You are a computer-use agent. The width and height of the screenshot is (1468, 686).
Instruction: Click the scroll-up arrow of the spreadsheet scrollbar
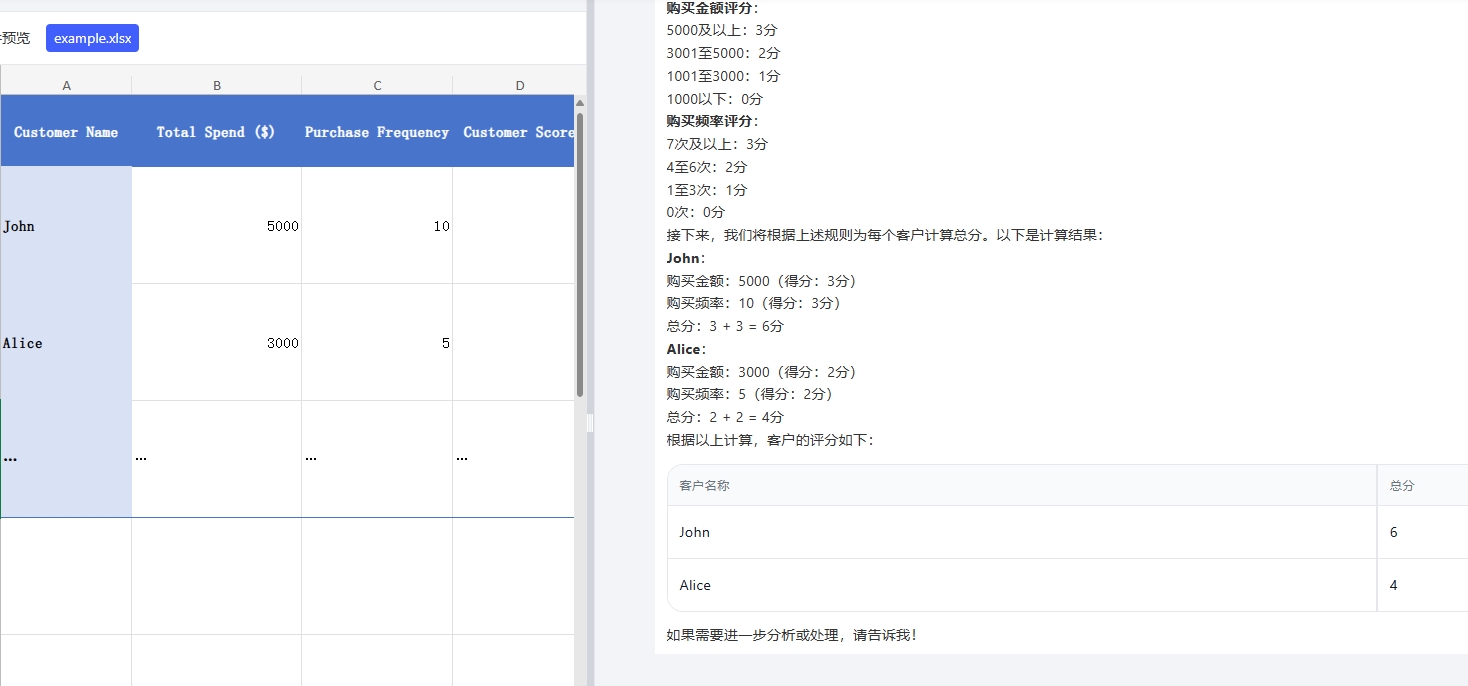click(x=580, y=103)
